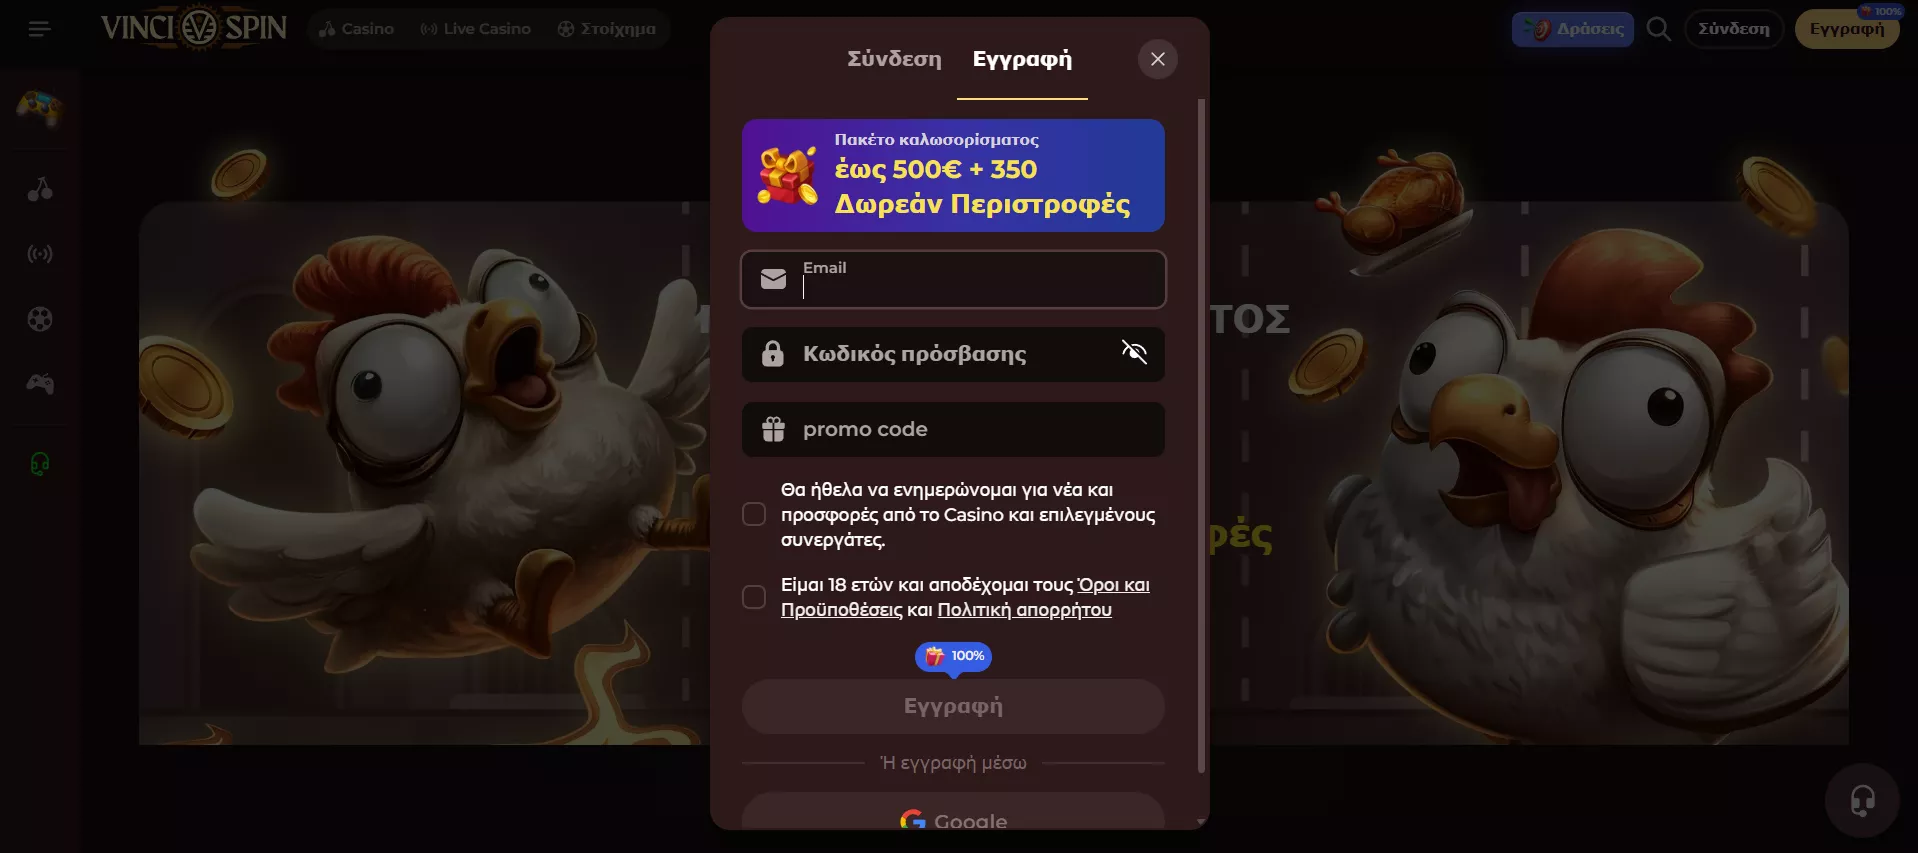Close the registration dialog

(x=1158, y=59)
